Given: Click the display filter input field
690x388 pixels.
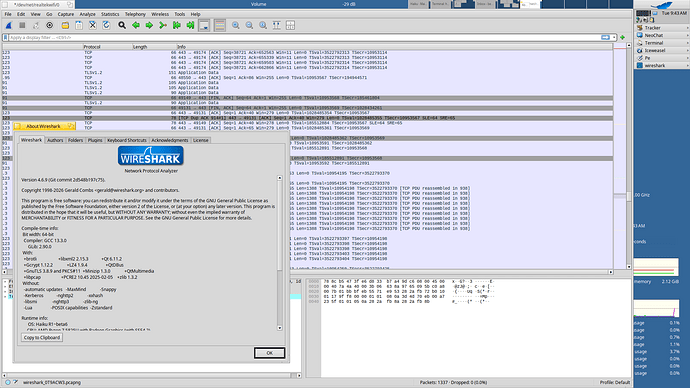Looking at the screenshot, I should point(304,37).
